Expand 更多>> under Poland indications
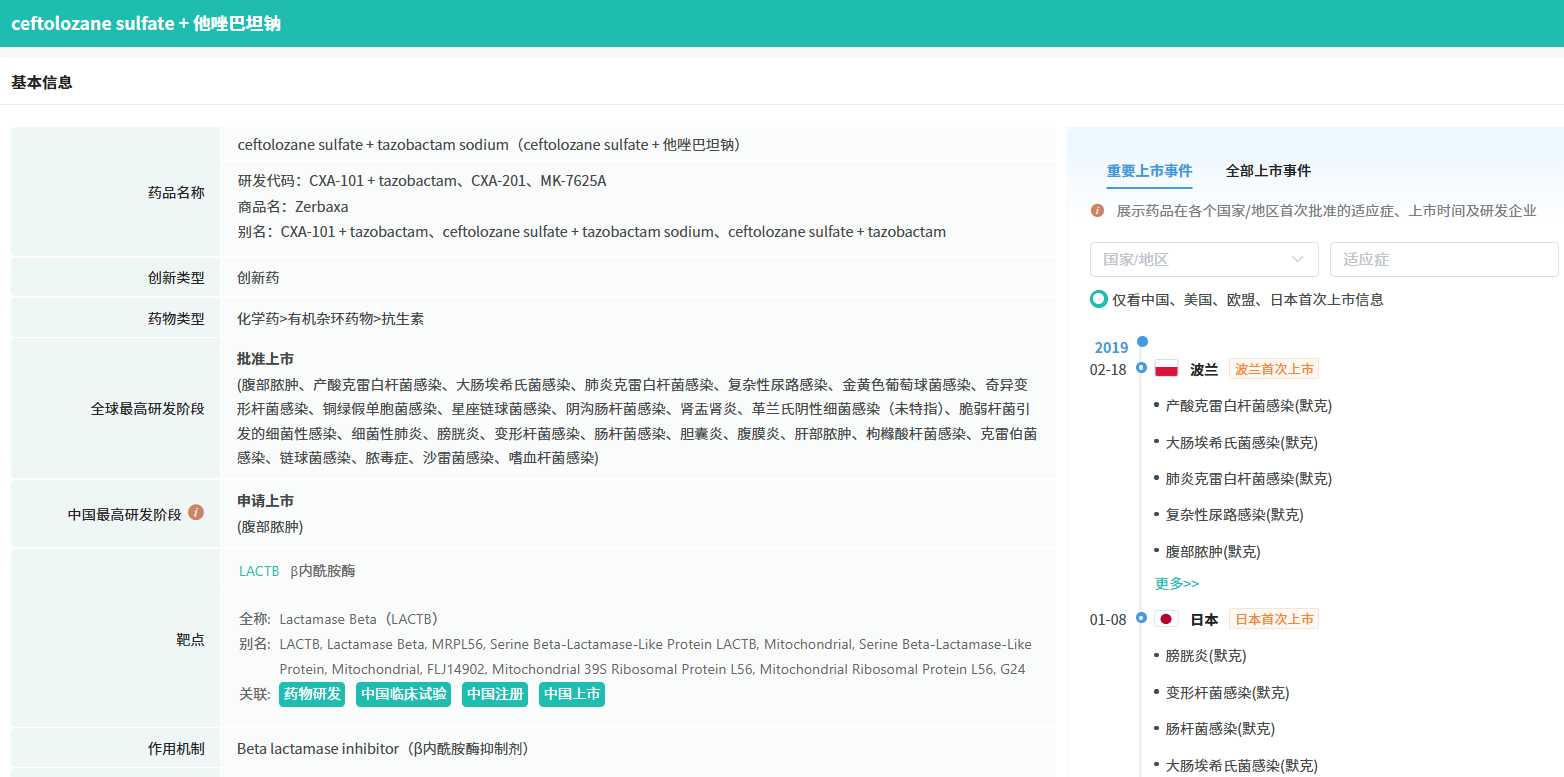The image size is (1564, 777). tap(1177, 583)
